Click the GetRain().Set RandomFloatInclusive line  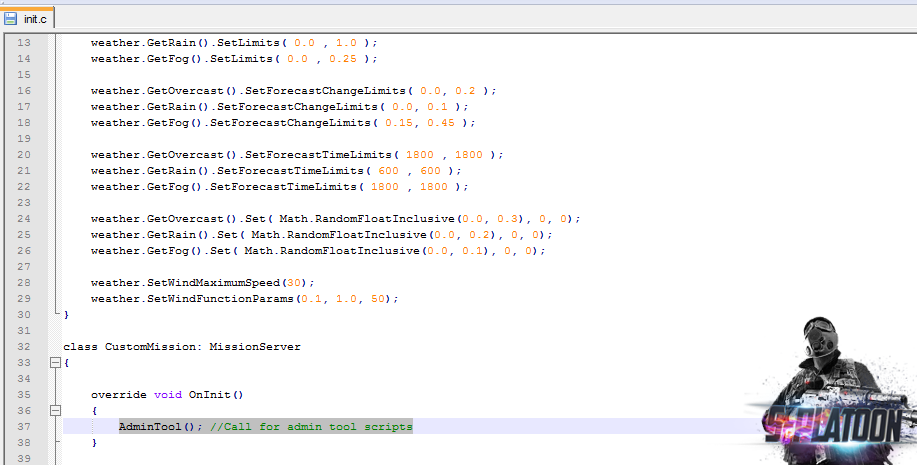click(x=322, y=235)
